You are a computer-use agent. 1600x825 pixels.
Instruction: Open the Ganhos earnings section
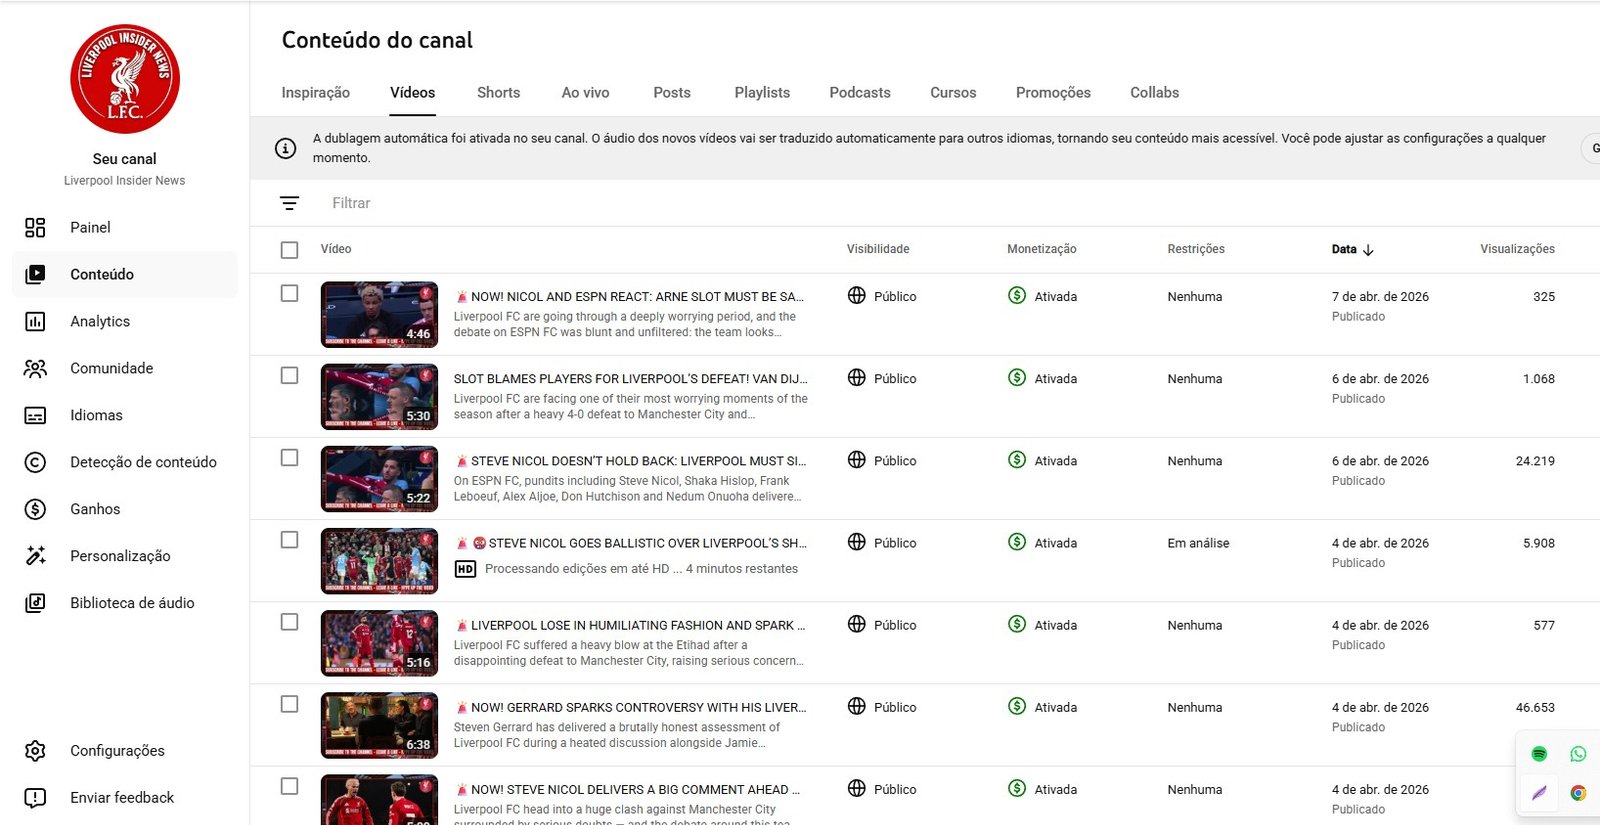pos(124,510)
